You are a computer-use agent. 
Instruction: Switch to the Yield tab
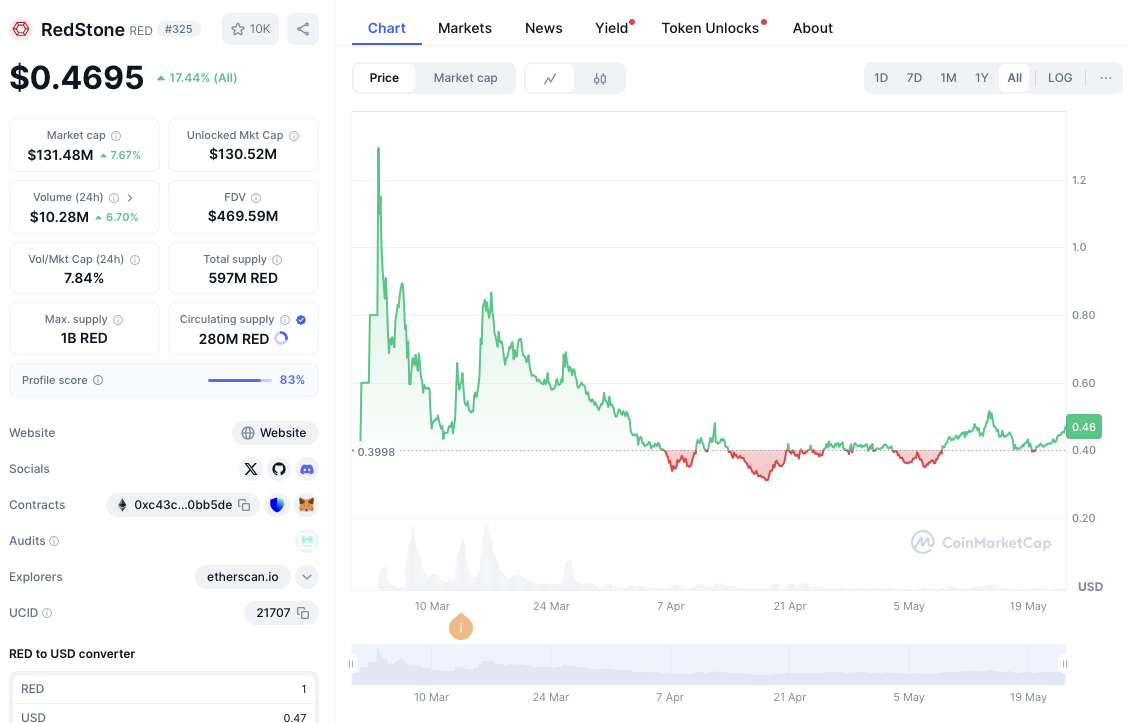(x=612, y=28)
